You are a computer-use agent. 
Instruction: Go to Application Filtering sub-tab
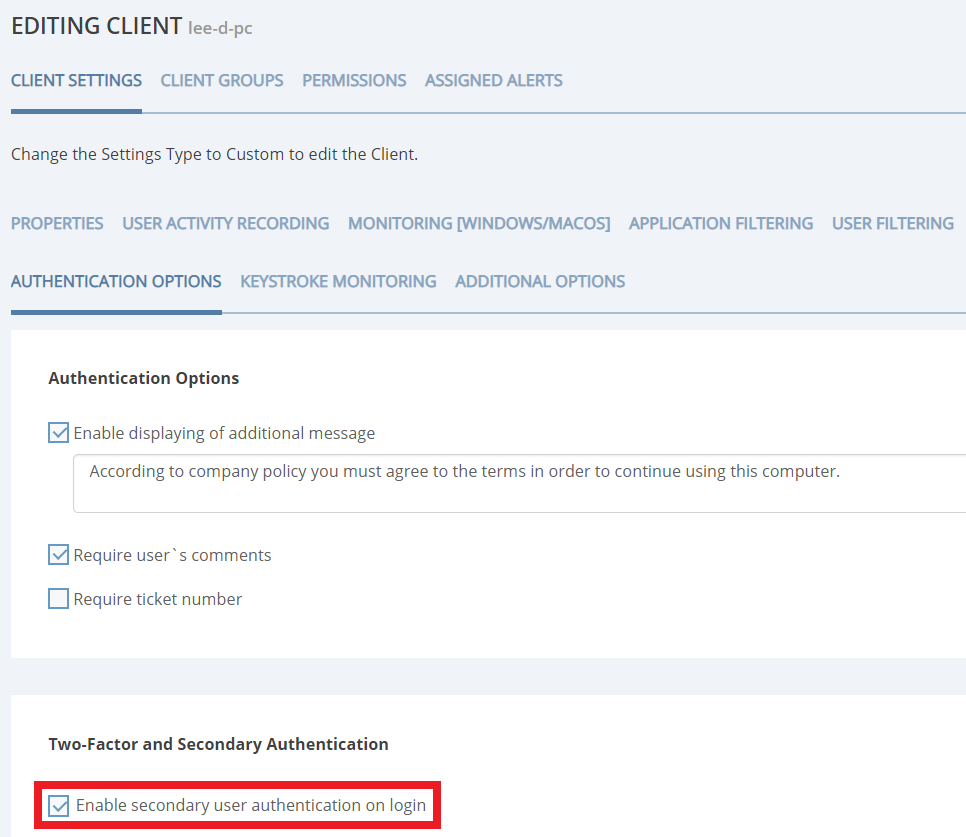pyautogui.click(x=720, y=223)
